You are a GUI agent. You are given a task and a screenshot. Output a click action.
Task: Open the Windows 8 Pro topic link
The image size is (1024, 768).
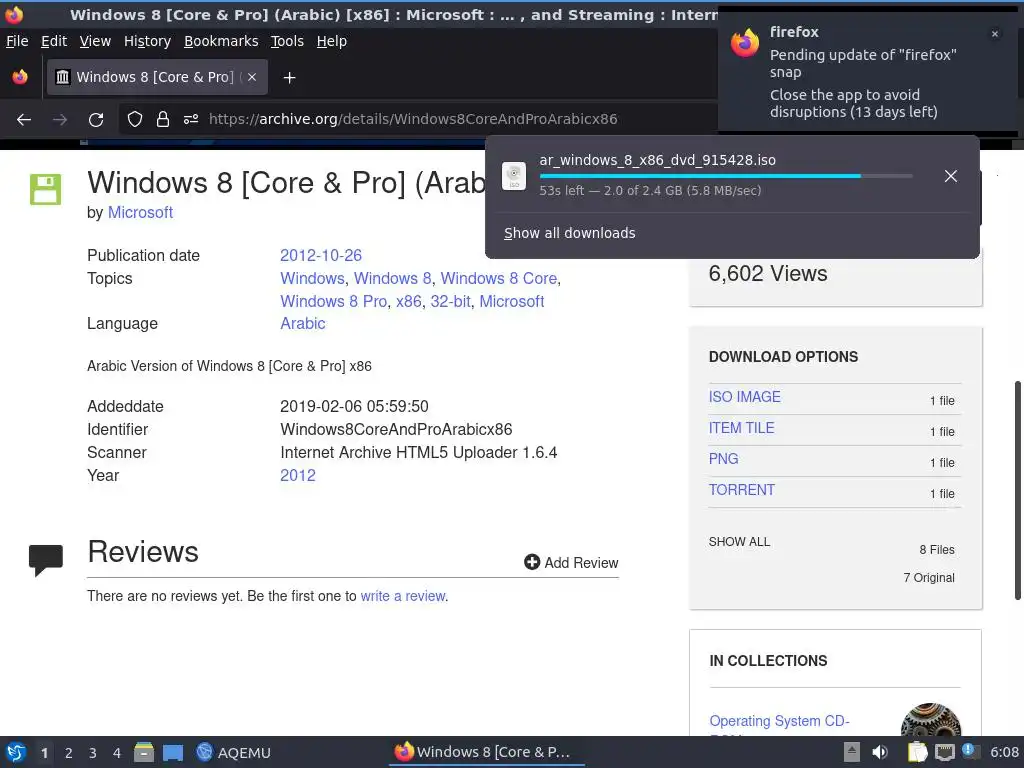coord(334,301)
